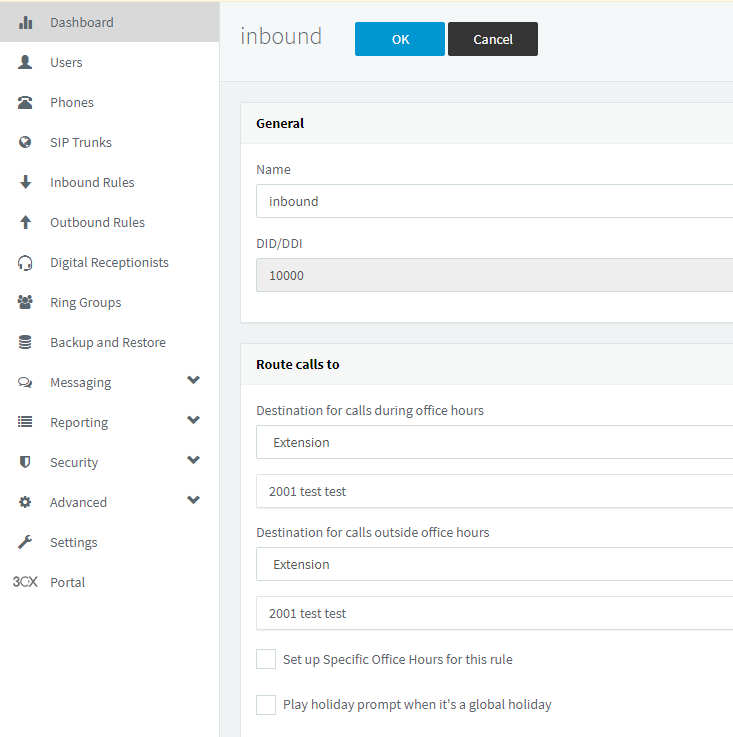Screen dimensions: 733x737
Task: Click the Name input field
Action: coord(495,201)
